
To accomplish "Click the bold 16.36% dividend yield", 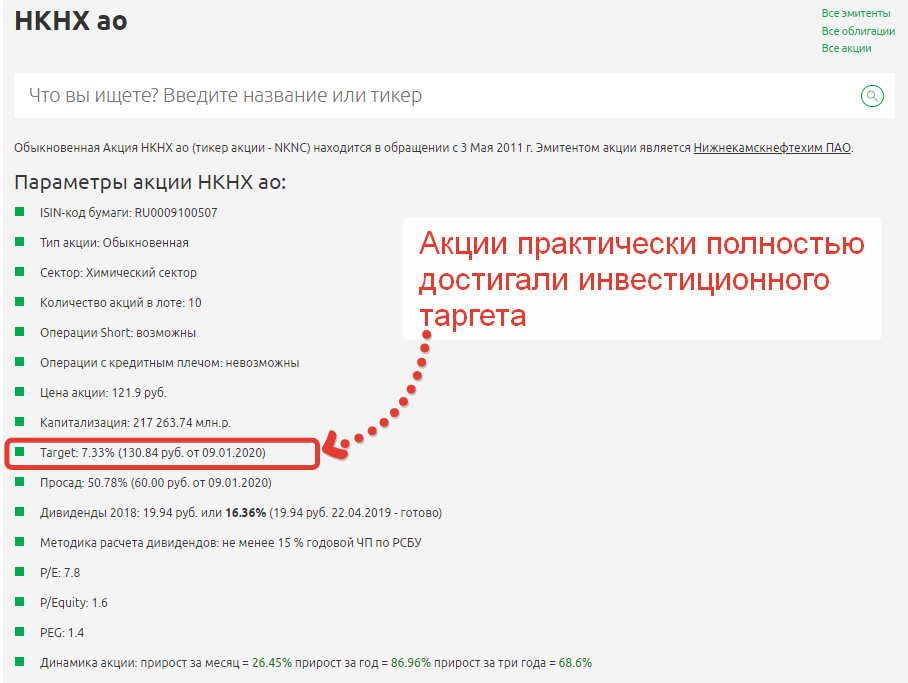I will click(x=245, y=513).
